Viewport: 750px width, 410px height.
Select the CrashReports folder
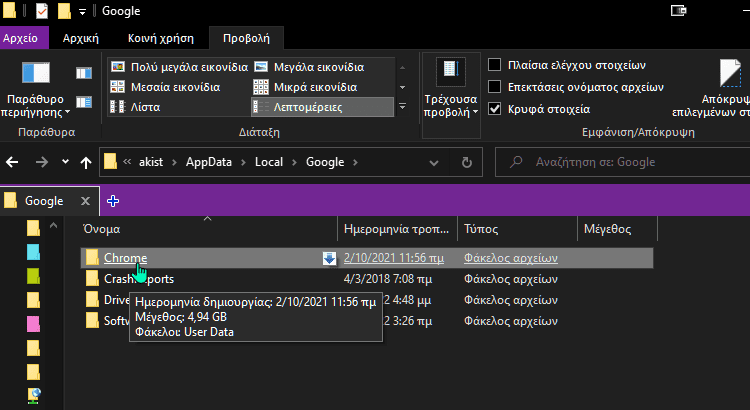click(x=139, y=279)
